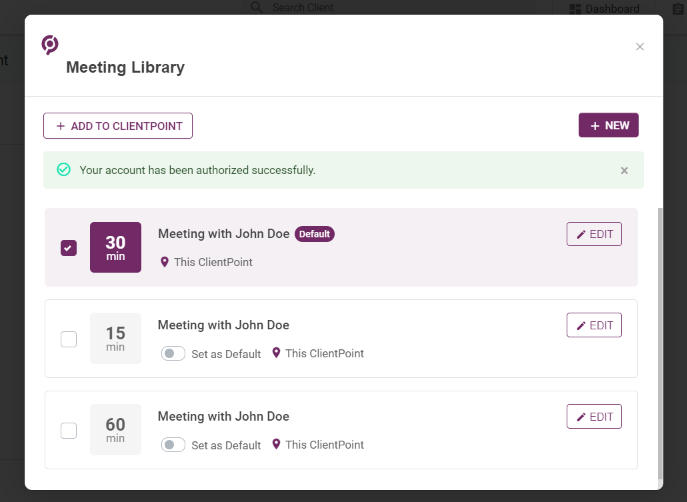Click 'Your account has been authorized successfully' text

pyautogui.click(x=198, y=170)
